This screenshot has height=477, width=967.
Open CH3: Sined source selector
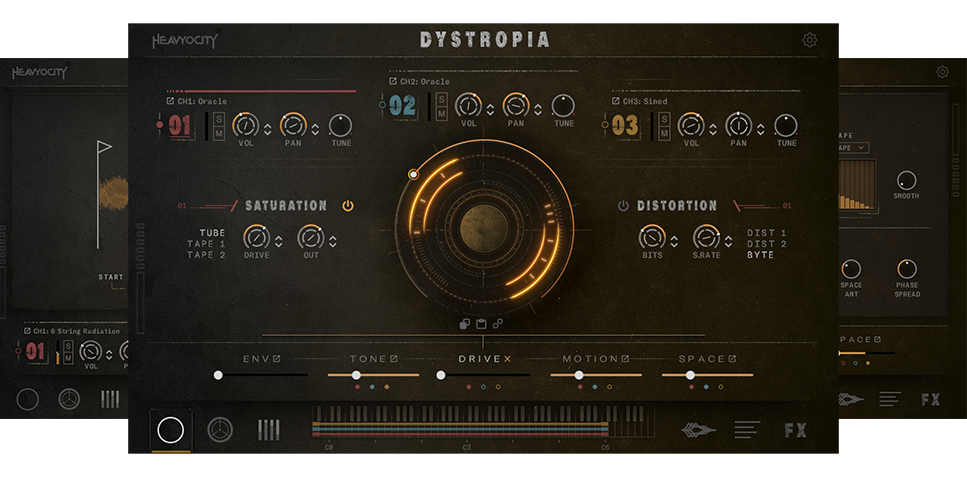(639, 101)
